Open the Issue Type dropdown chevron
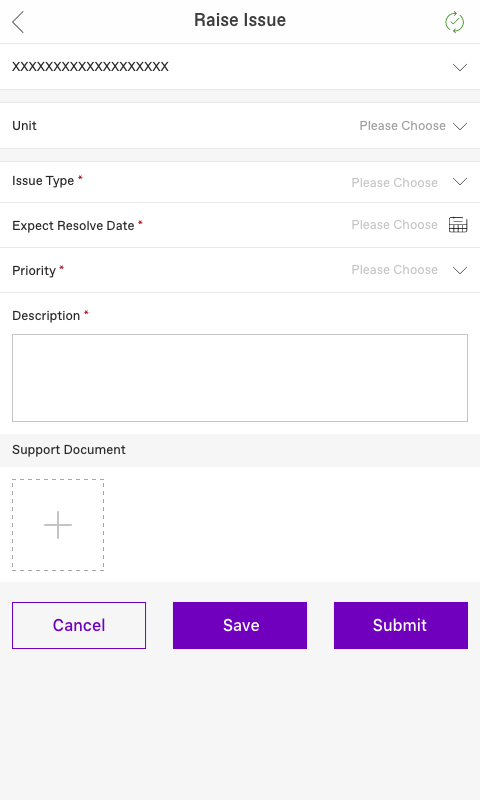480x800 pixels. [x=460, y=182]
